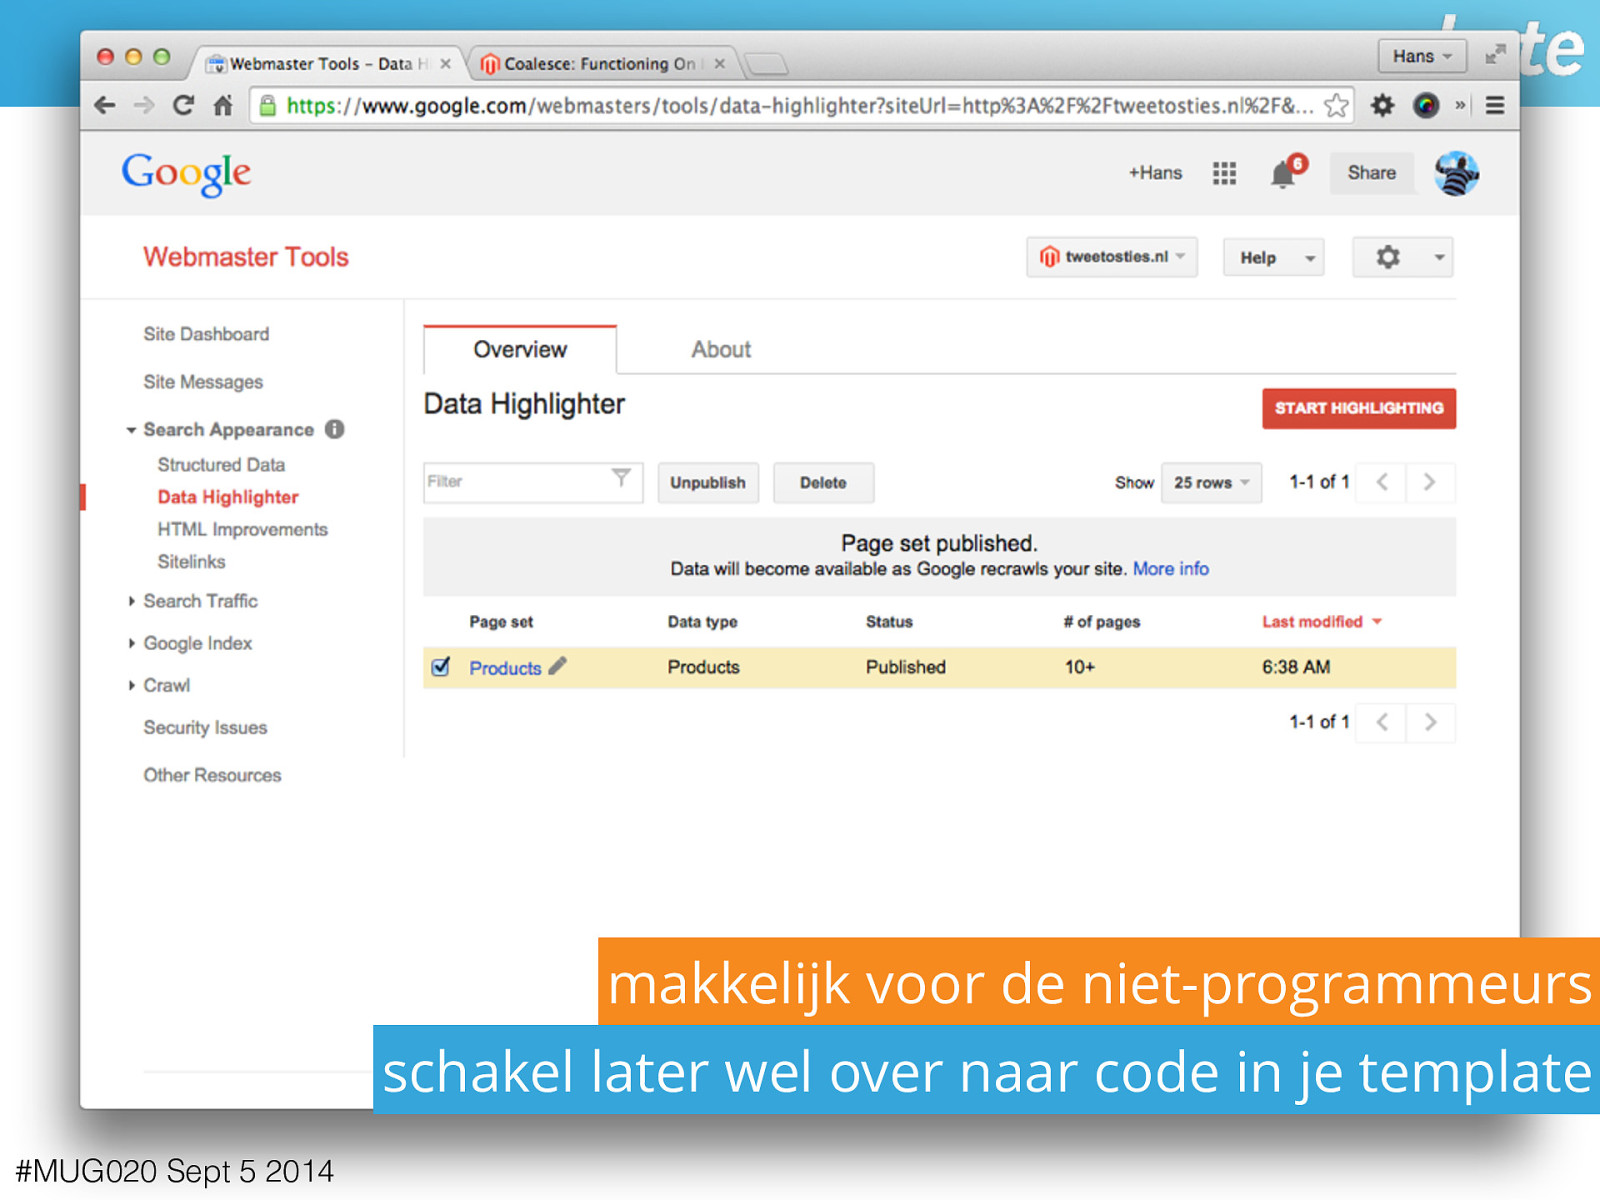Image resolution: width=1600 pixels, height=1200 pixels.
Task: Expand the Crawl section
Action: [131, 685]
